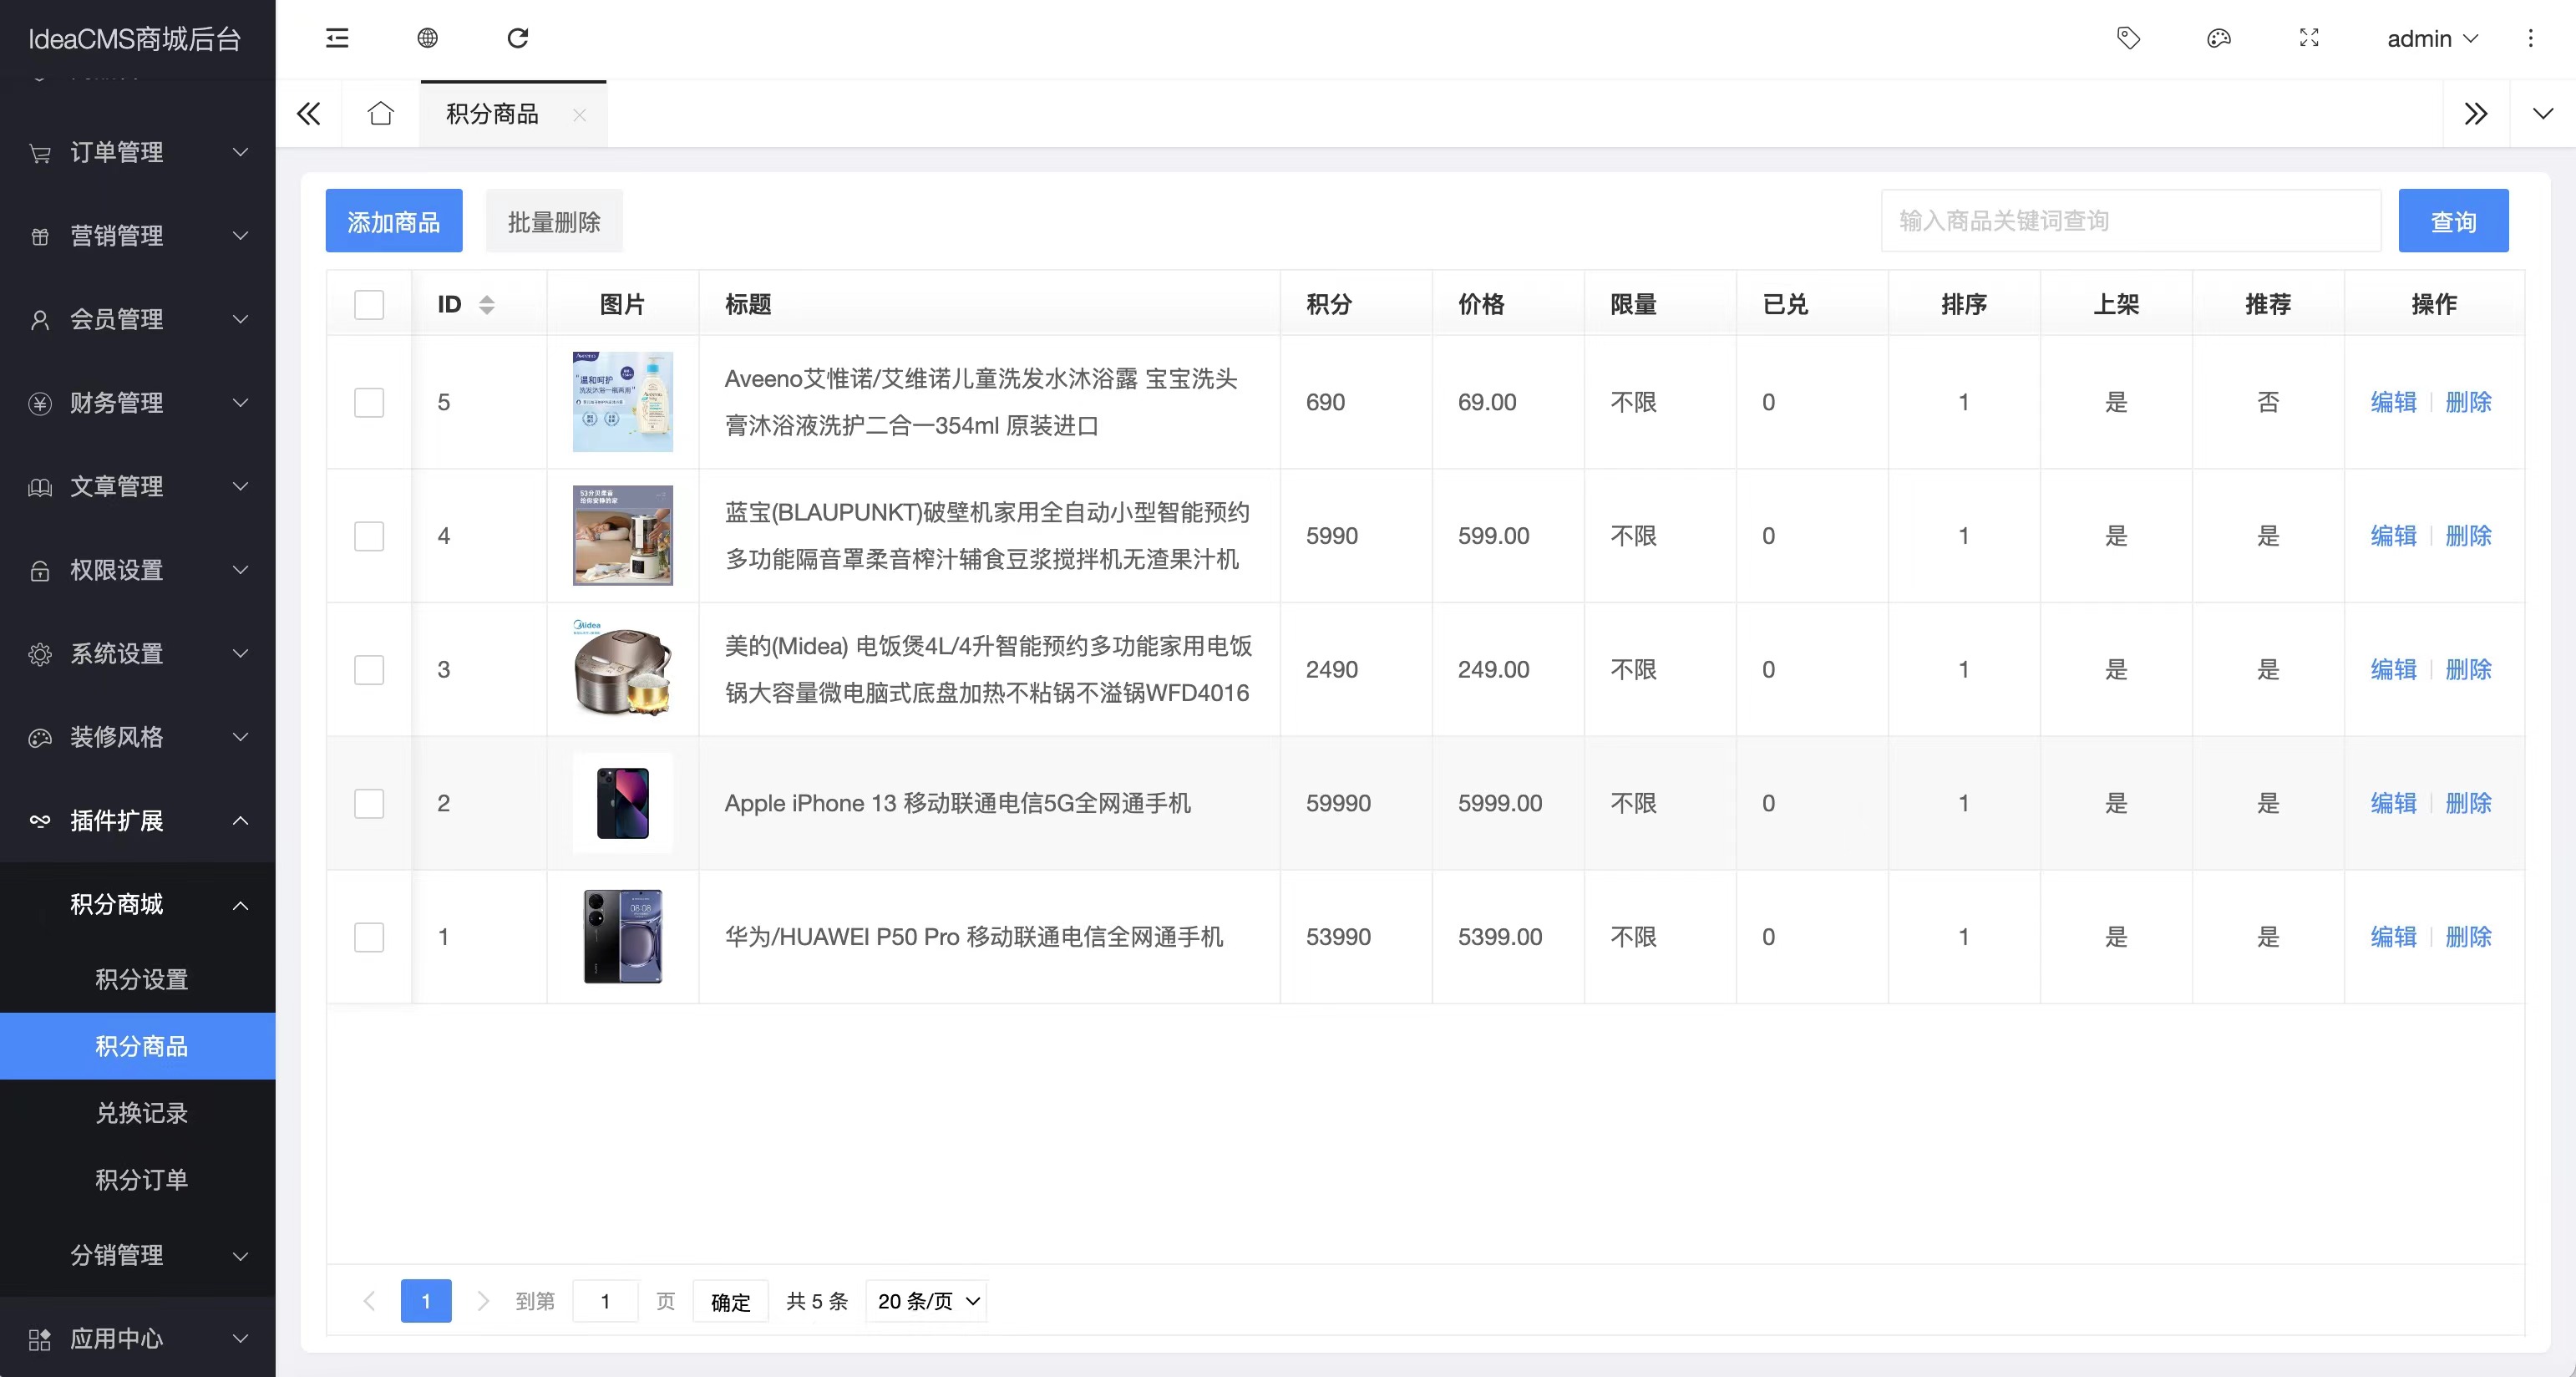Open 系统设置 menu label in sidebar
This screenshot has height=1377, width=2576.
click(116, 654)
